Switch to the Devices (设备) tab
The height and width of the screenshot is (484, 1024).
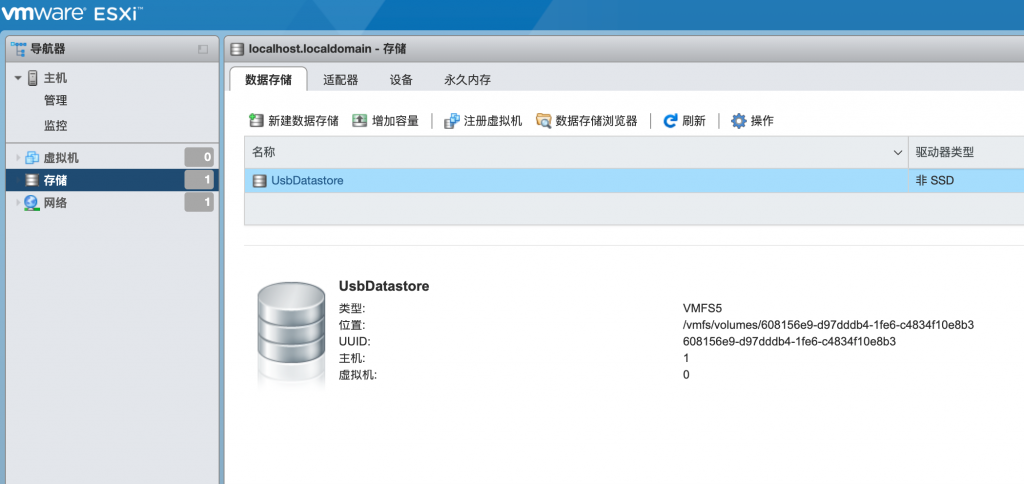pos(401,80)
